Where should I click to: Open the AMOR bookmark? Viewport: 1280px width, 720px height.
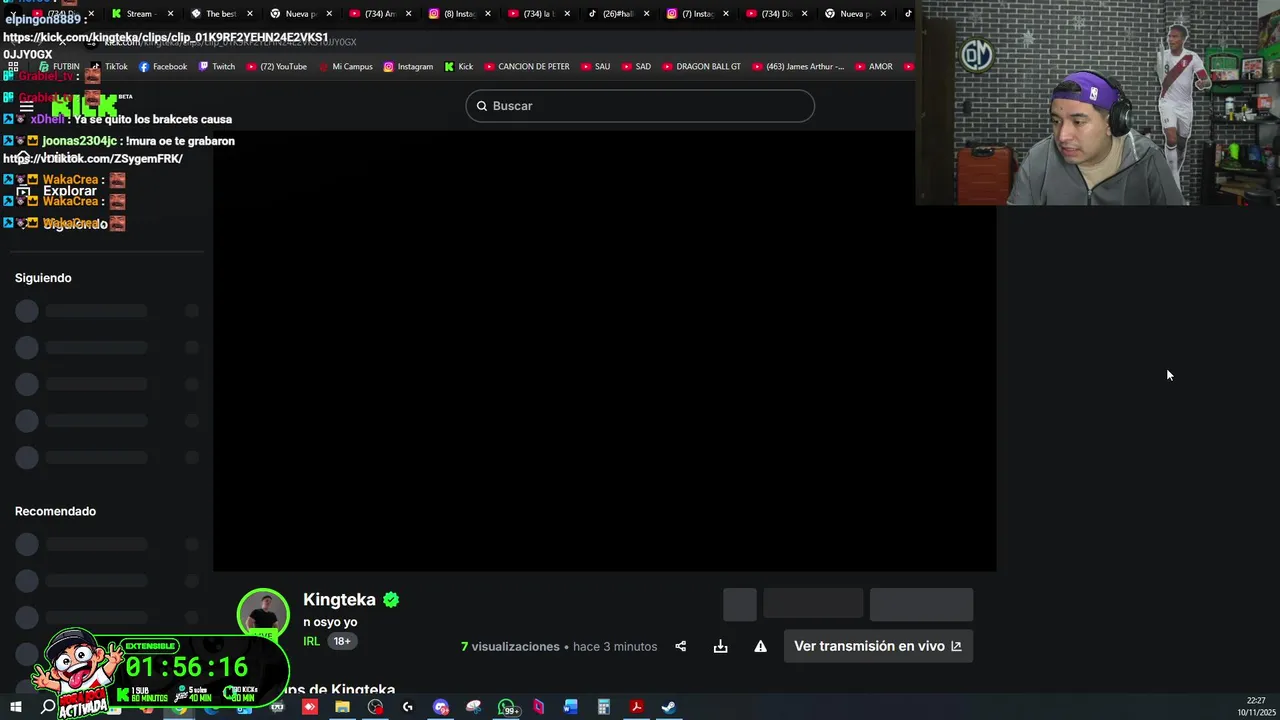point(873,67)
